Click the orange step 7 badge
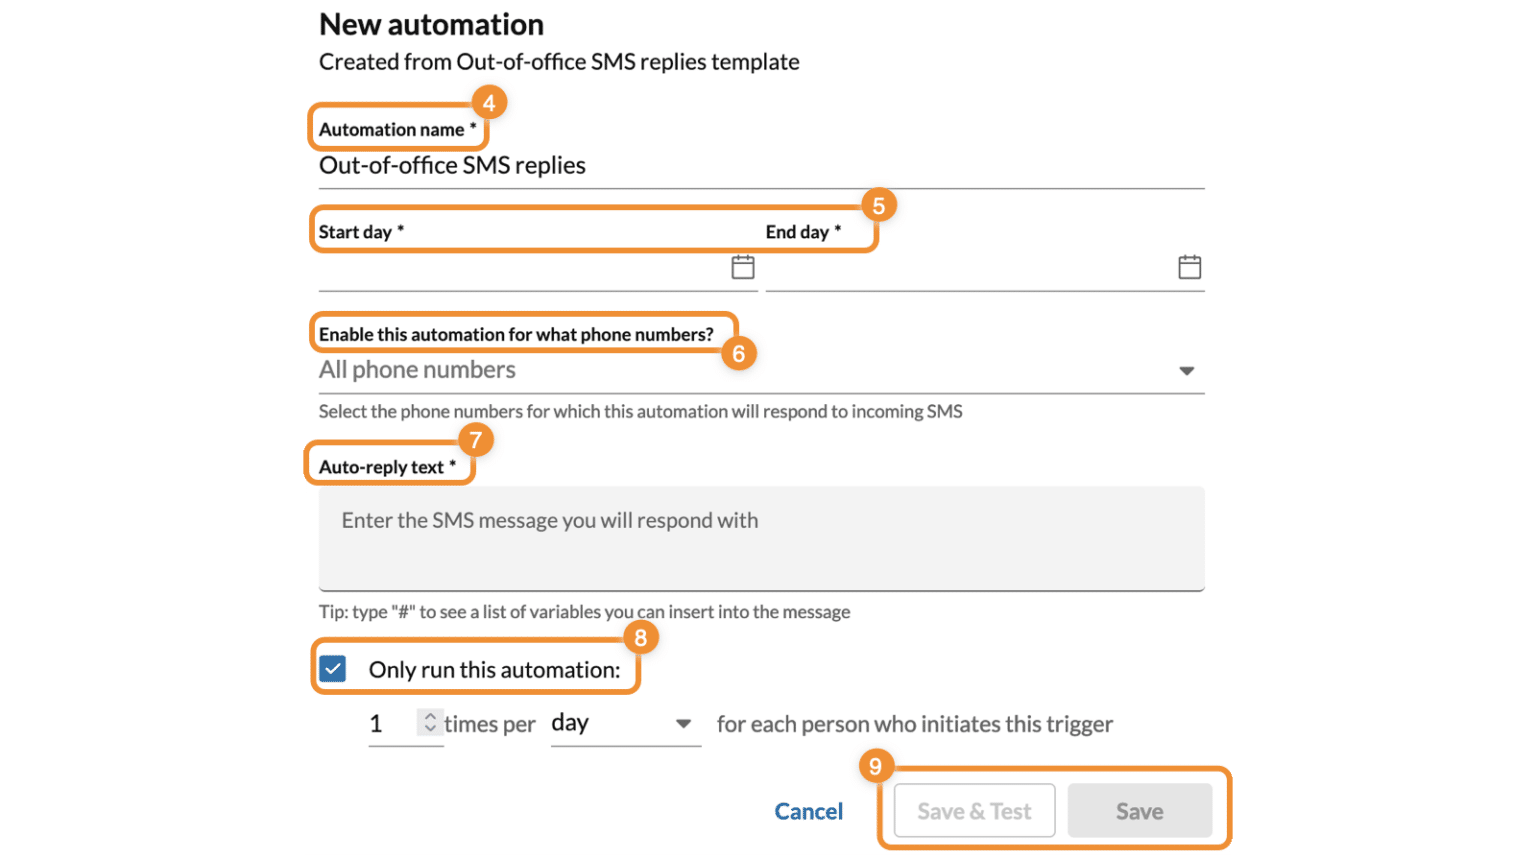 [x=476, y=440]
